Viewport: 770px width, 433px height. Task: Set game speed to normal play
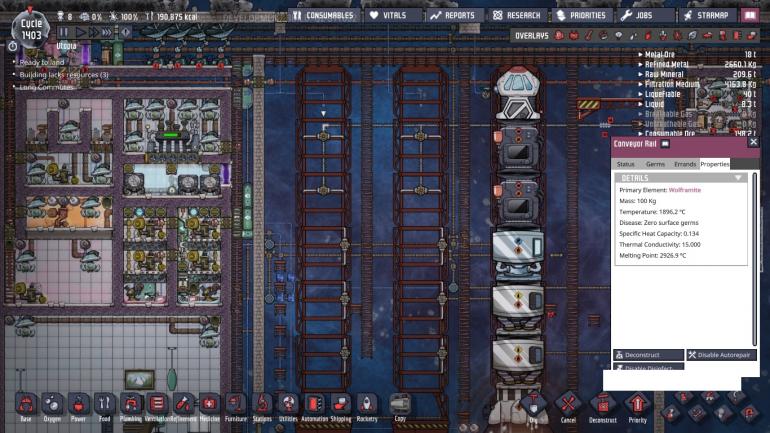click(80, 32)
